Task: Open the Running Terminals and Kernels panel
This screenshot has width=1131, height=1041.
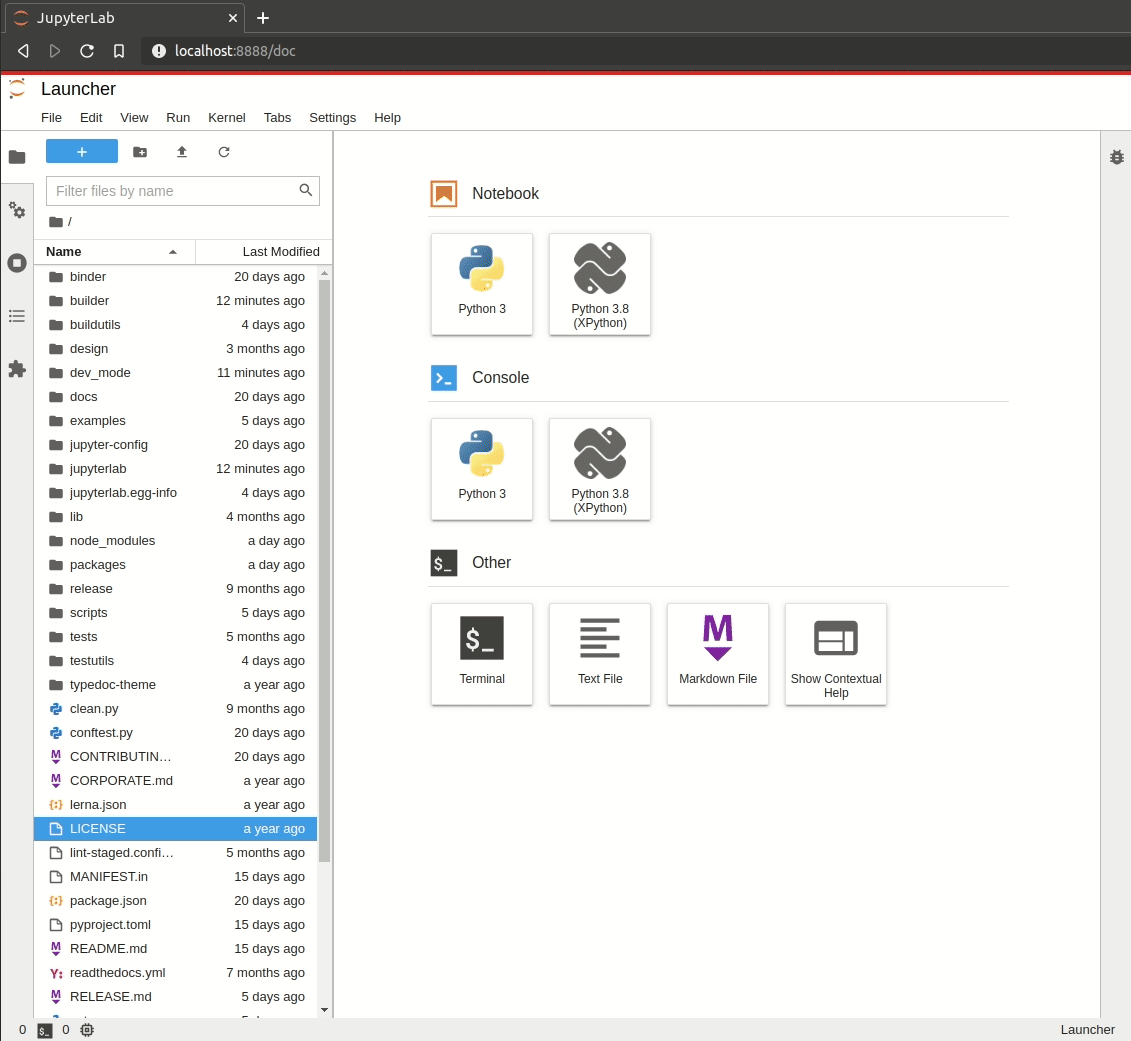Action: (17, 263)
